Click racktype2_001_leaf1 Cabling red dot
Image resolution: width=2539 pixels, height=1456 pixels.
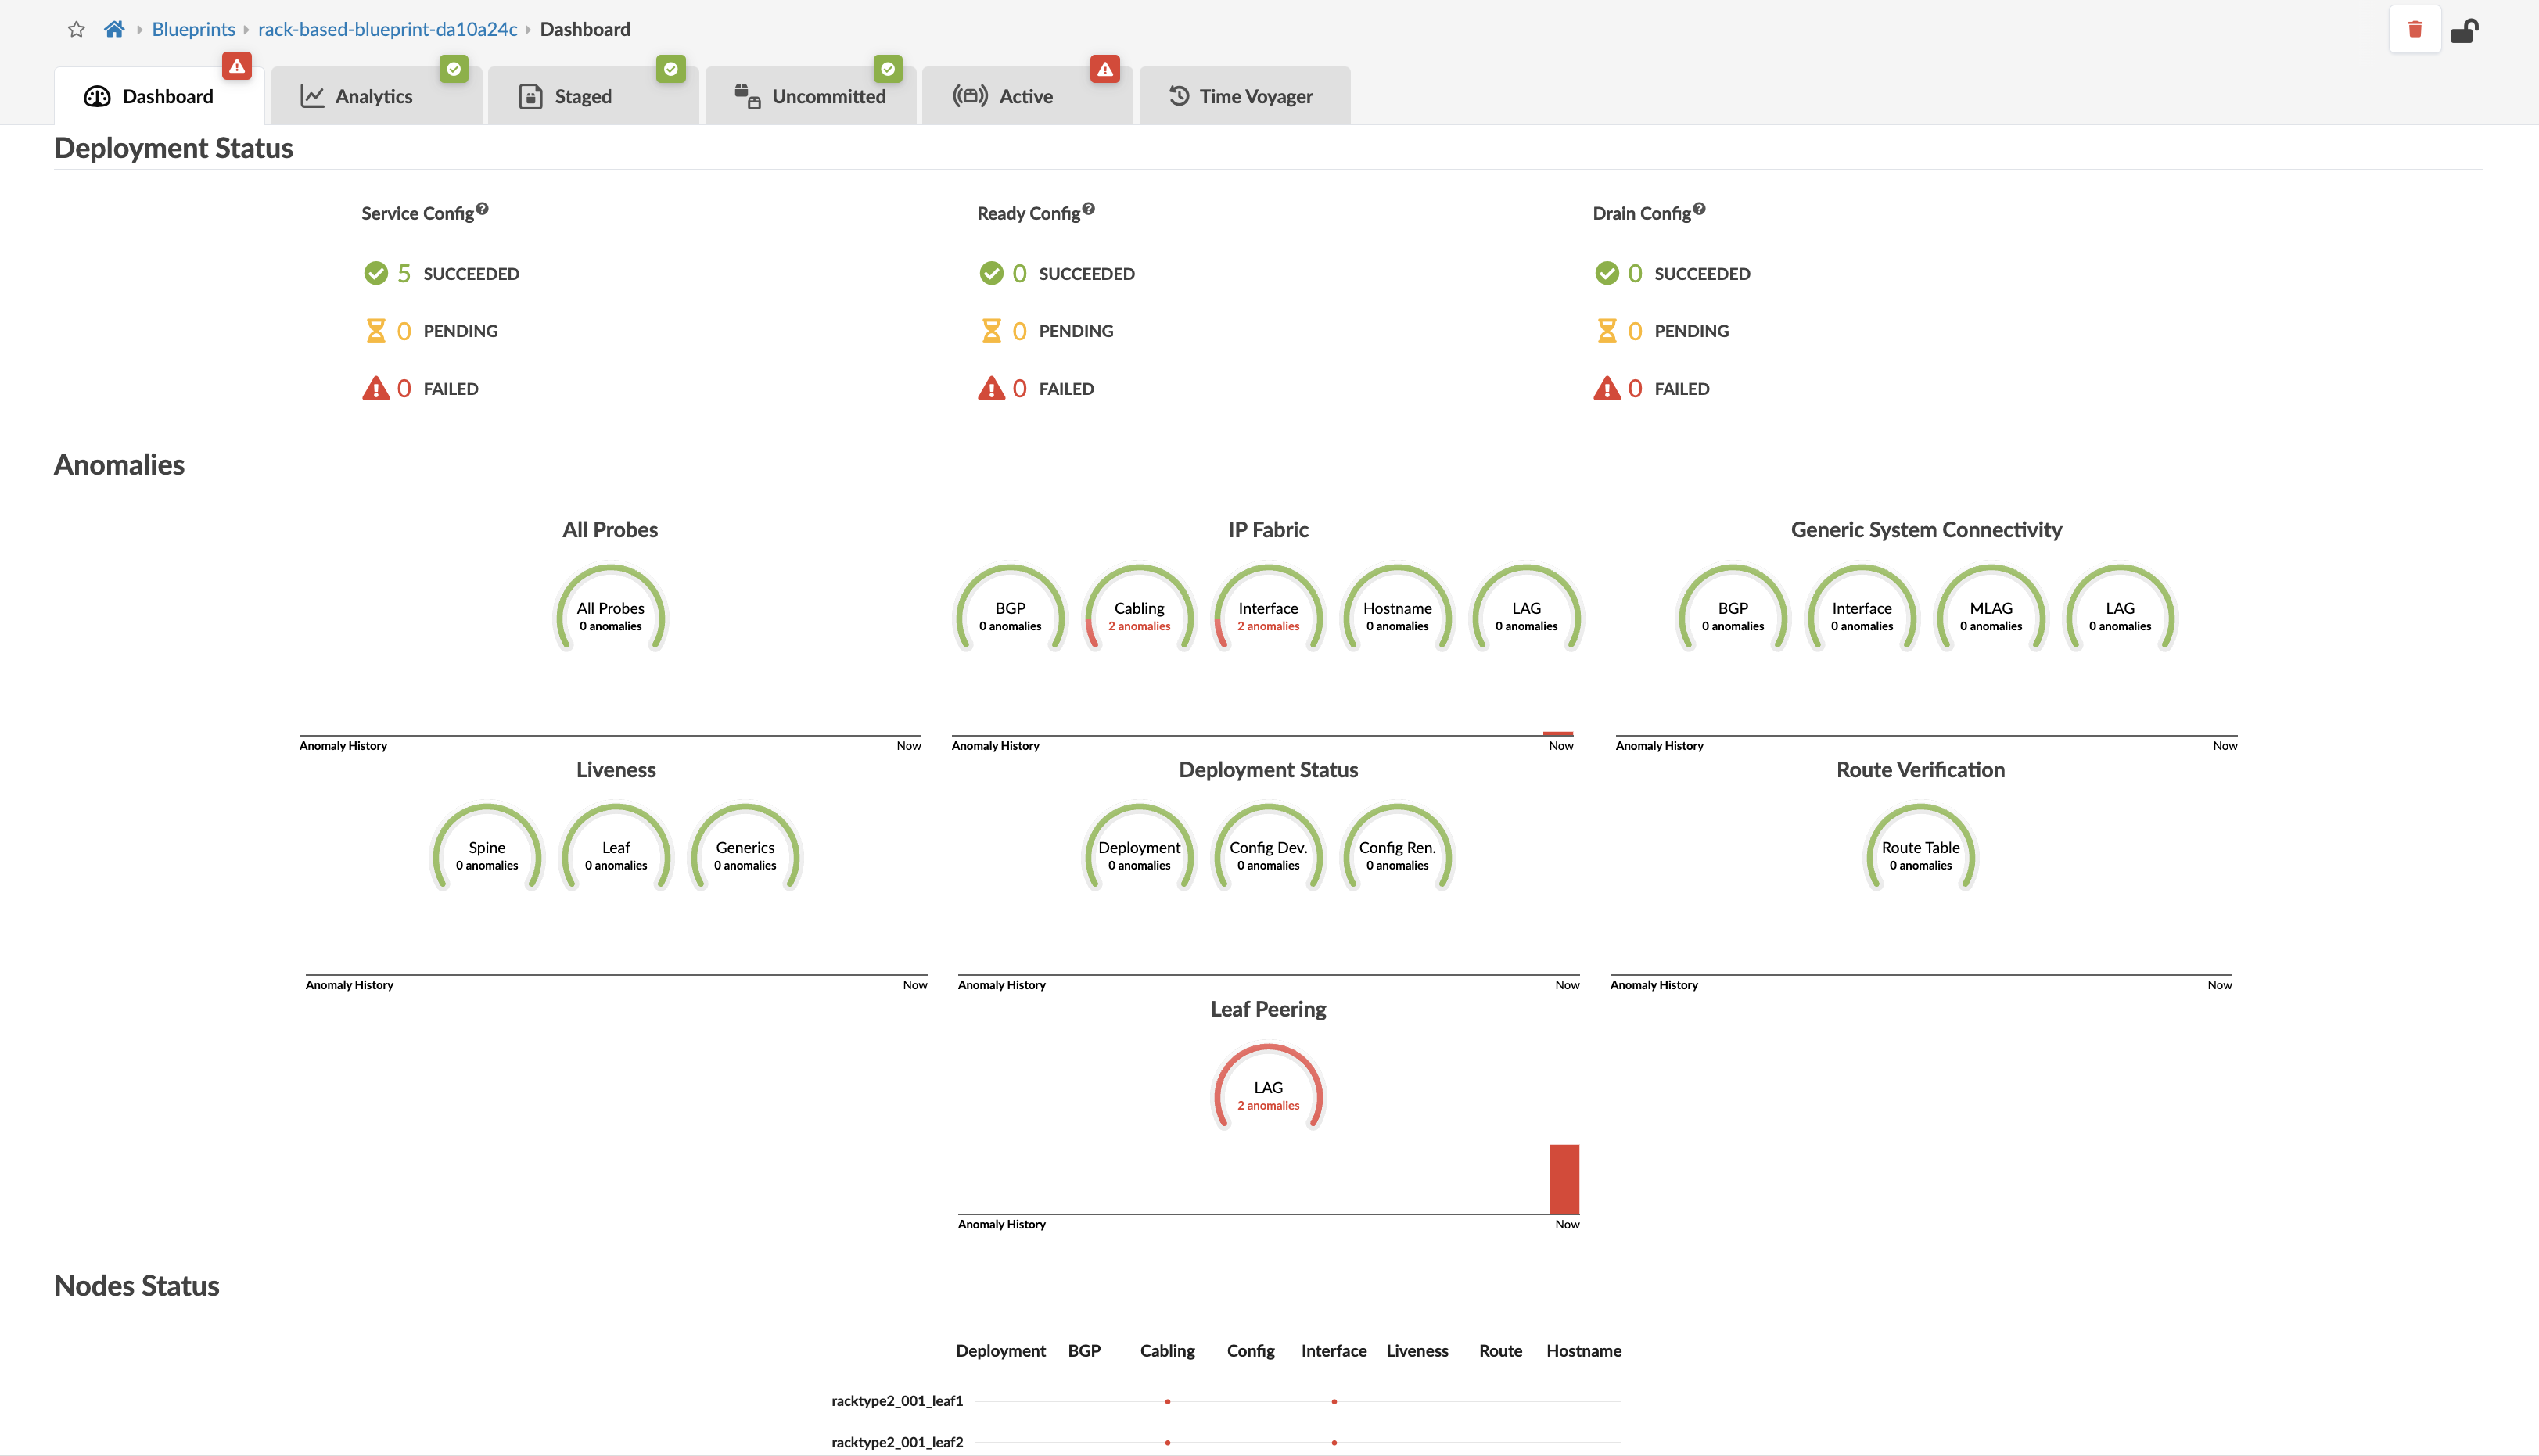(1167, 1401)
